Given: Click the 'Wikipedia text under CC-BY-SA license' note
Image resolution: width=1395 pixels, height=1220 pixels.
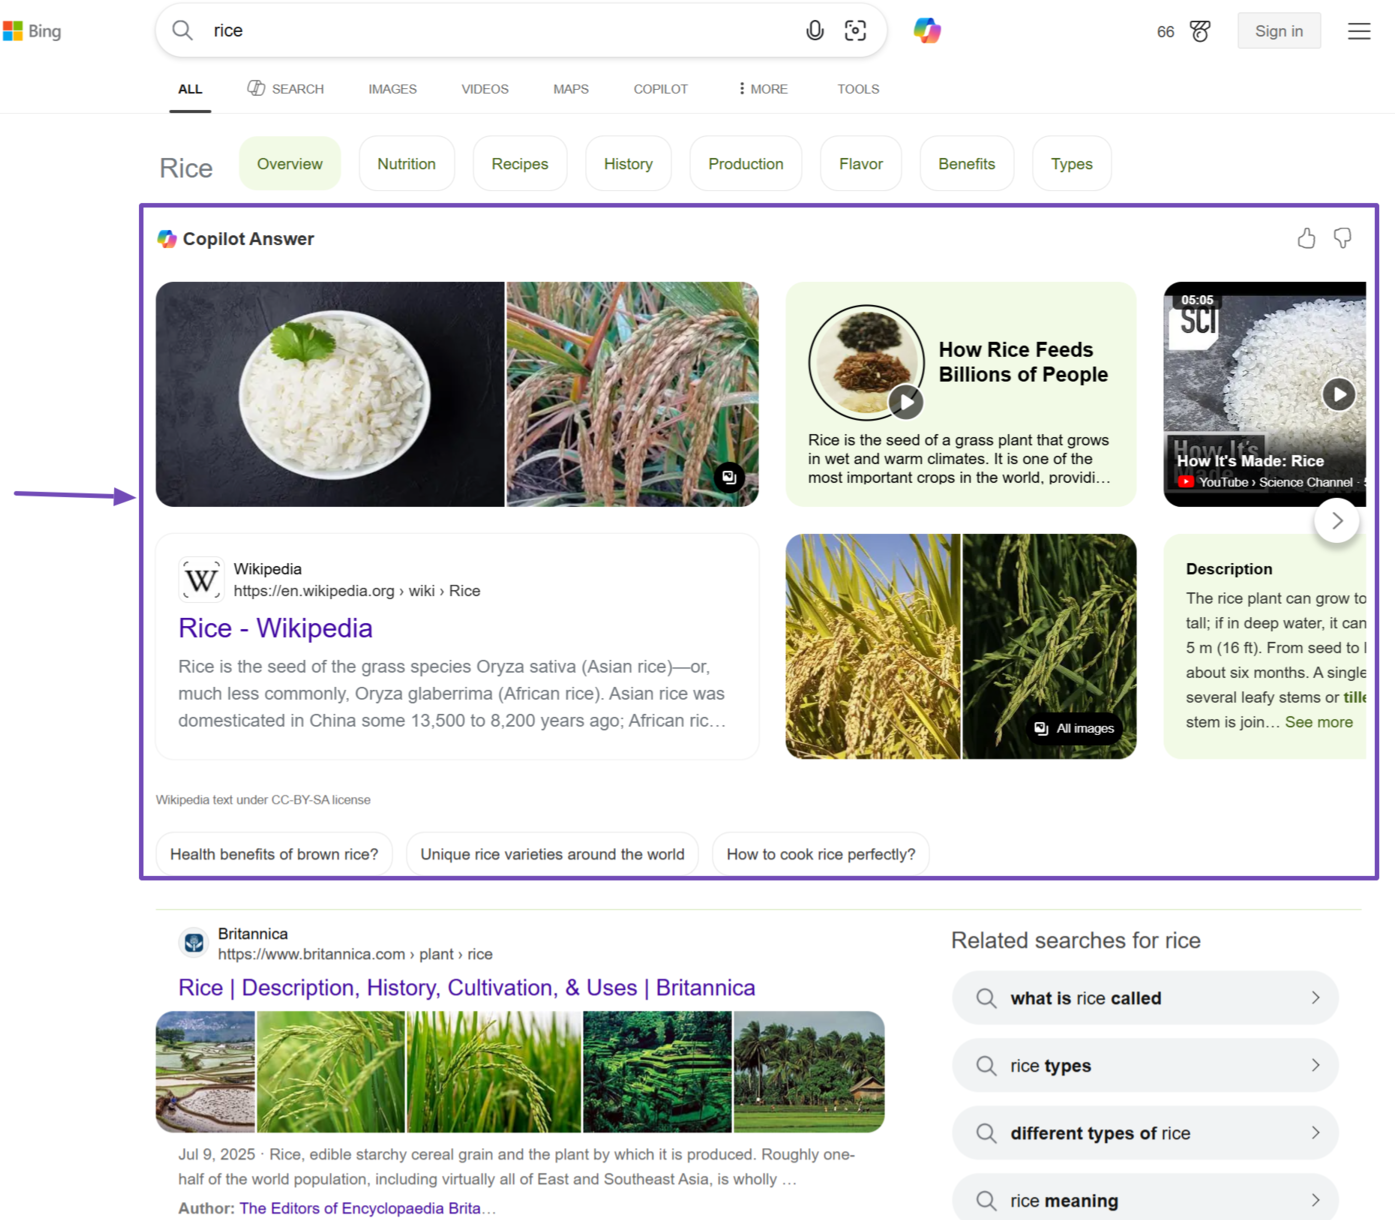Looking at the screenshot, I should 263,800.
